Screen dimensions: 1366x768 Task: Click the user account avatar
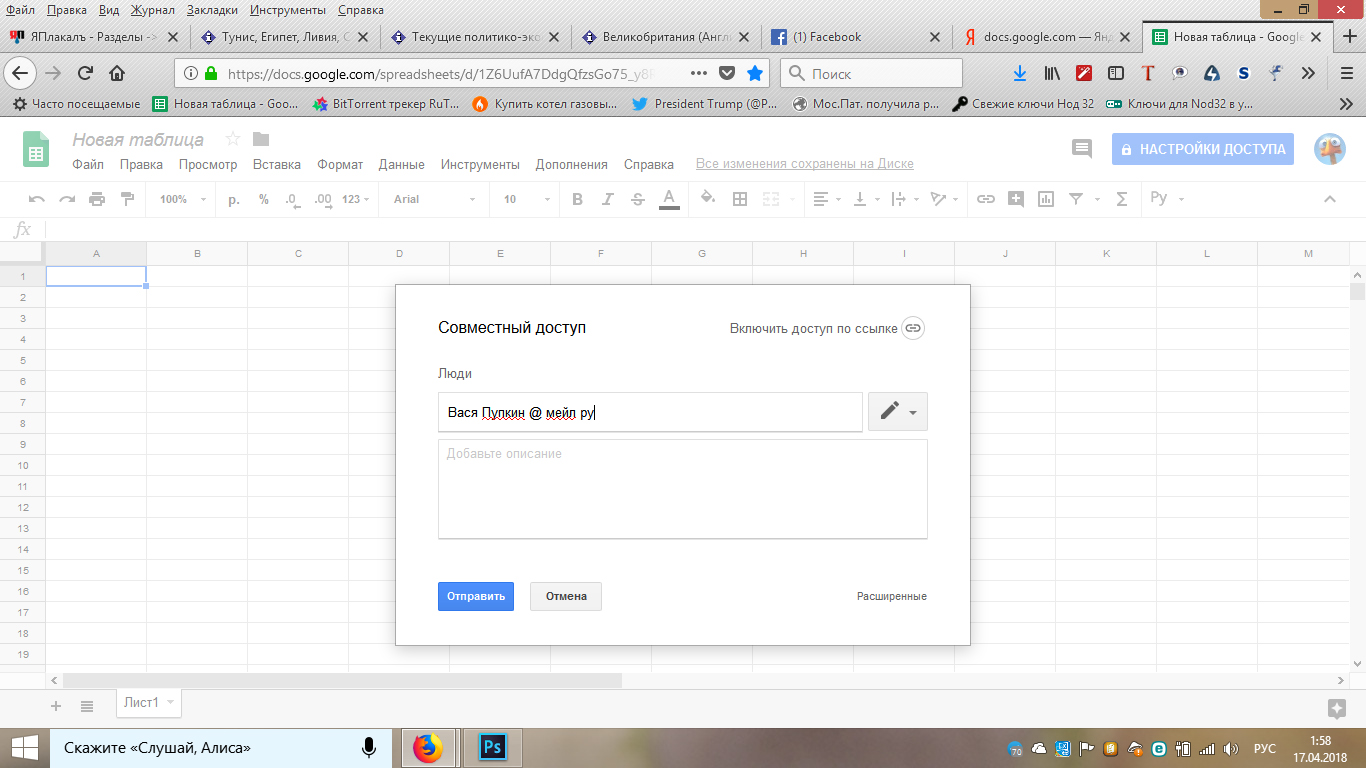click(x=1330, y=149)
